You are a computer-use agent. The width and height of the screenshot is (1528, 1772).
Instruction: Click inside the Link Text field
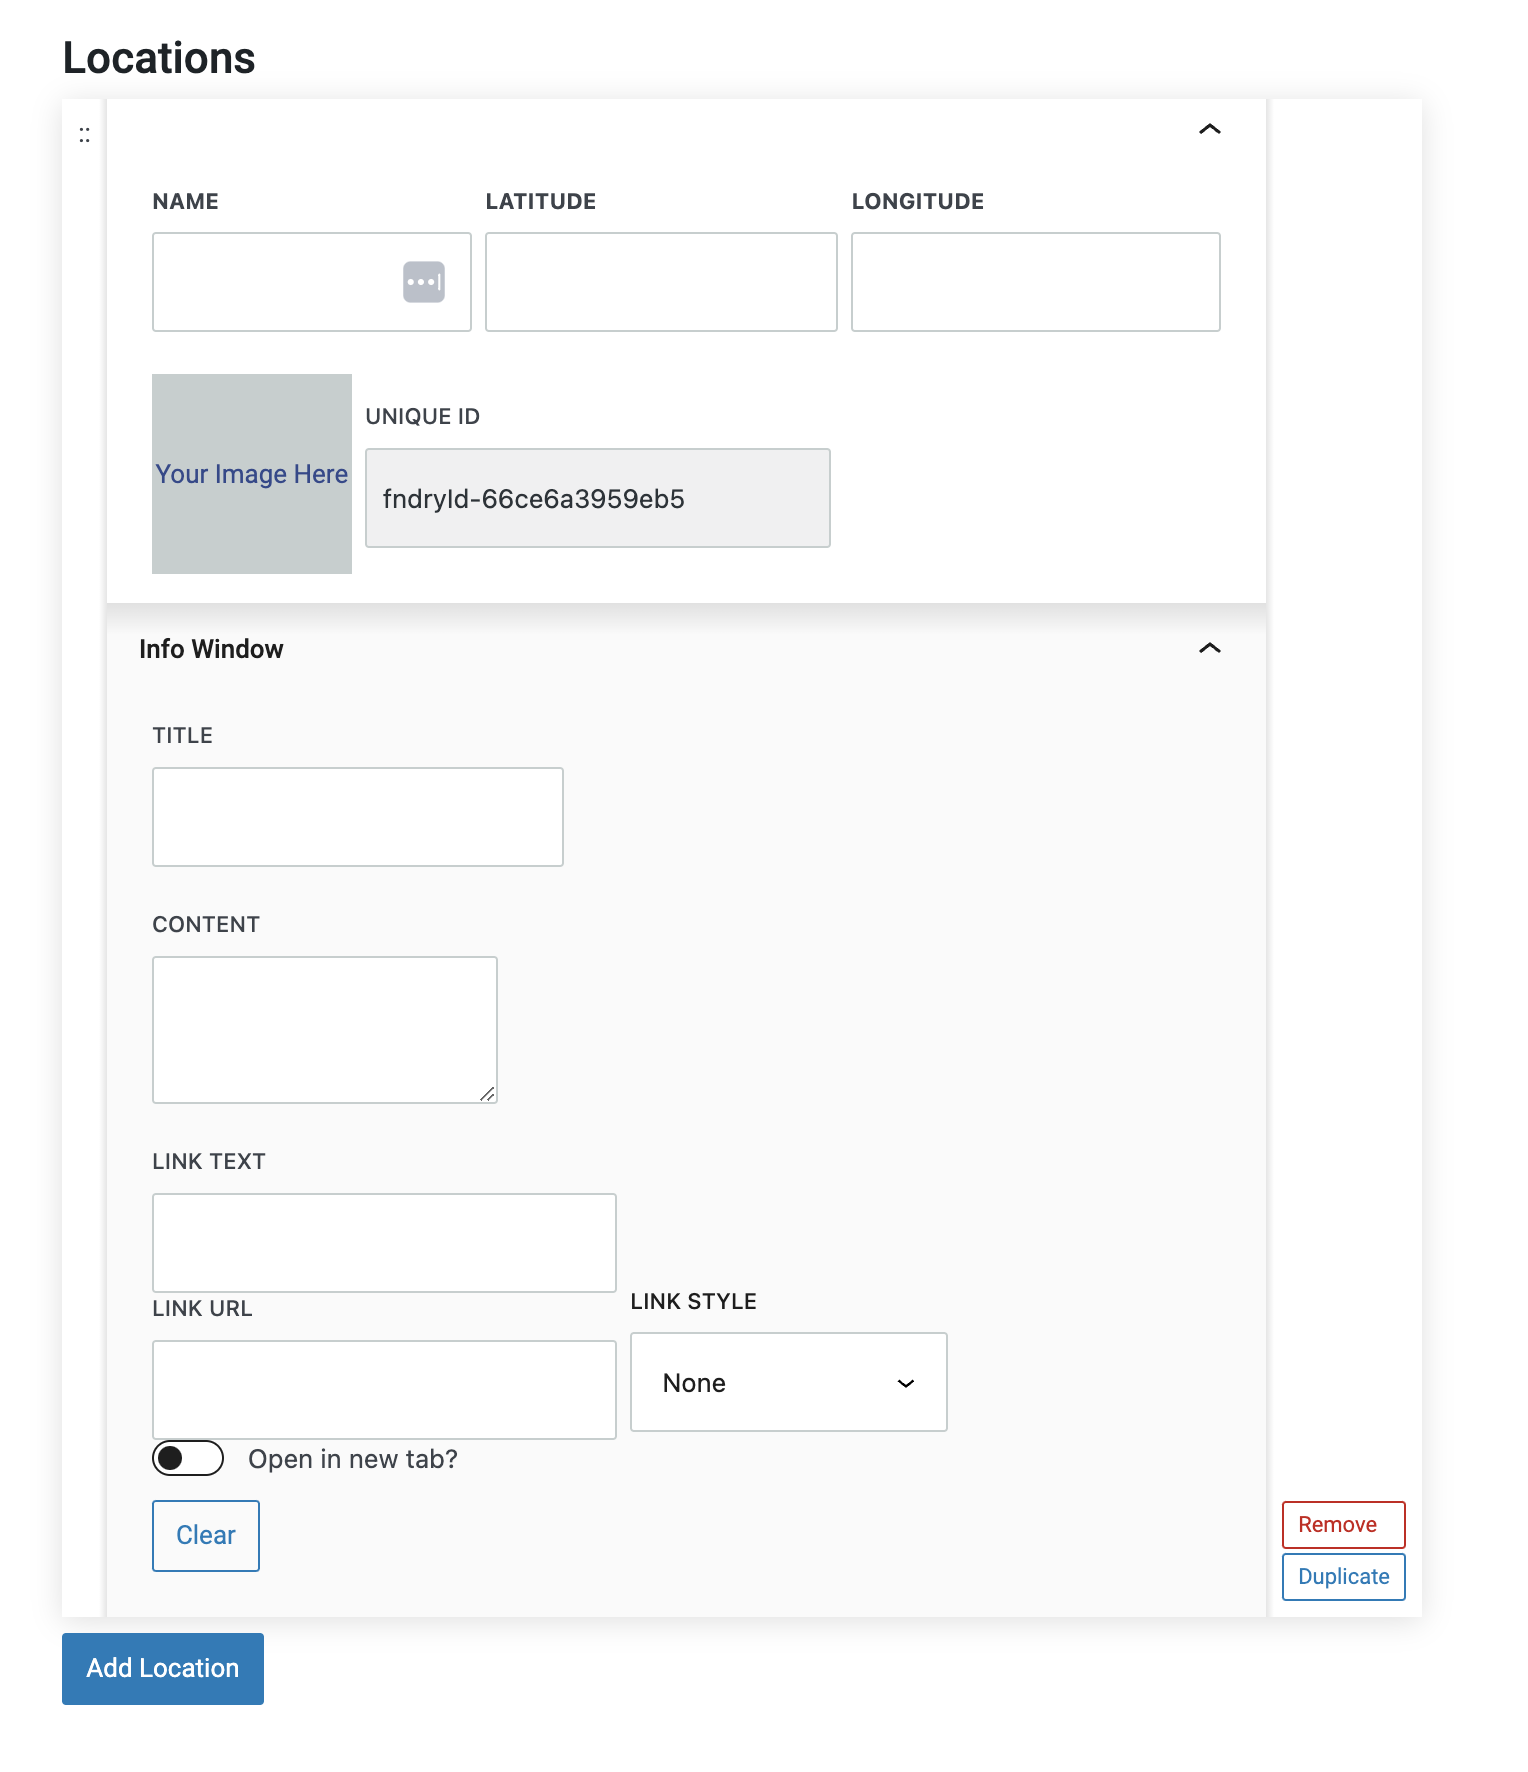click(x=384, y=1242)
